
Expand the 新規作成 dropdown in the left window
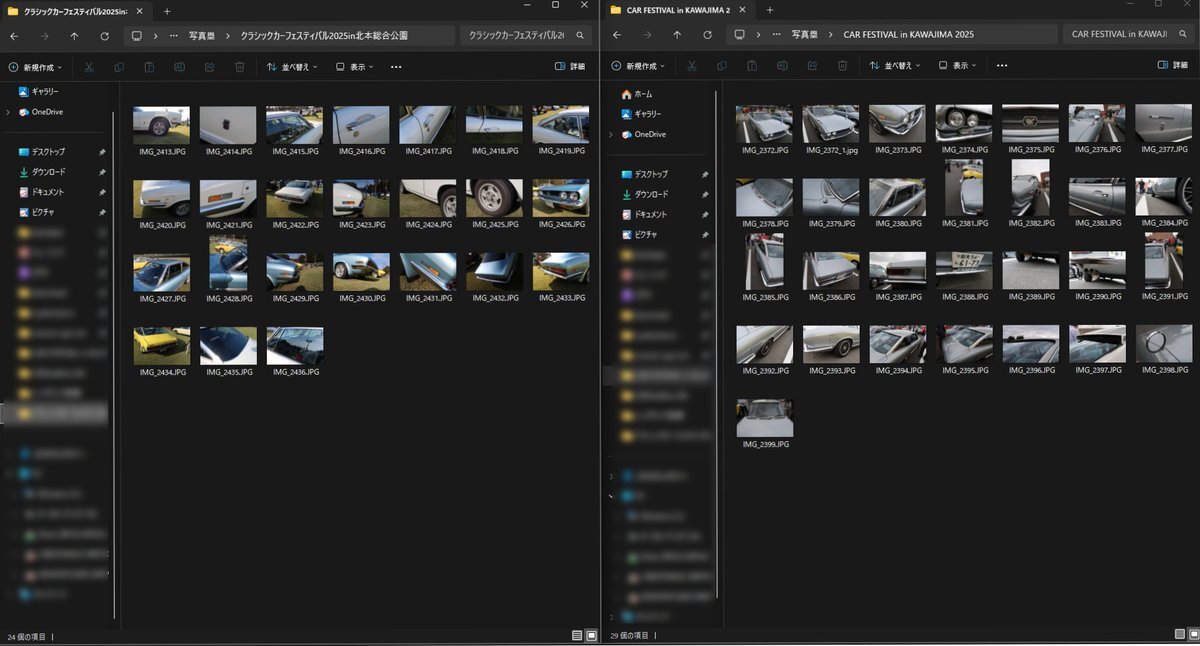pos(35,67)
